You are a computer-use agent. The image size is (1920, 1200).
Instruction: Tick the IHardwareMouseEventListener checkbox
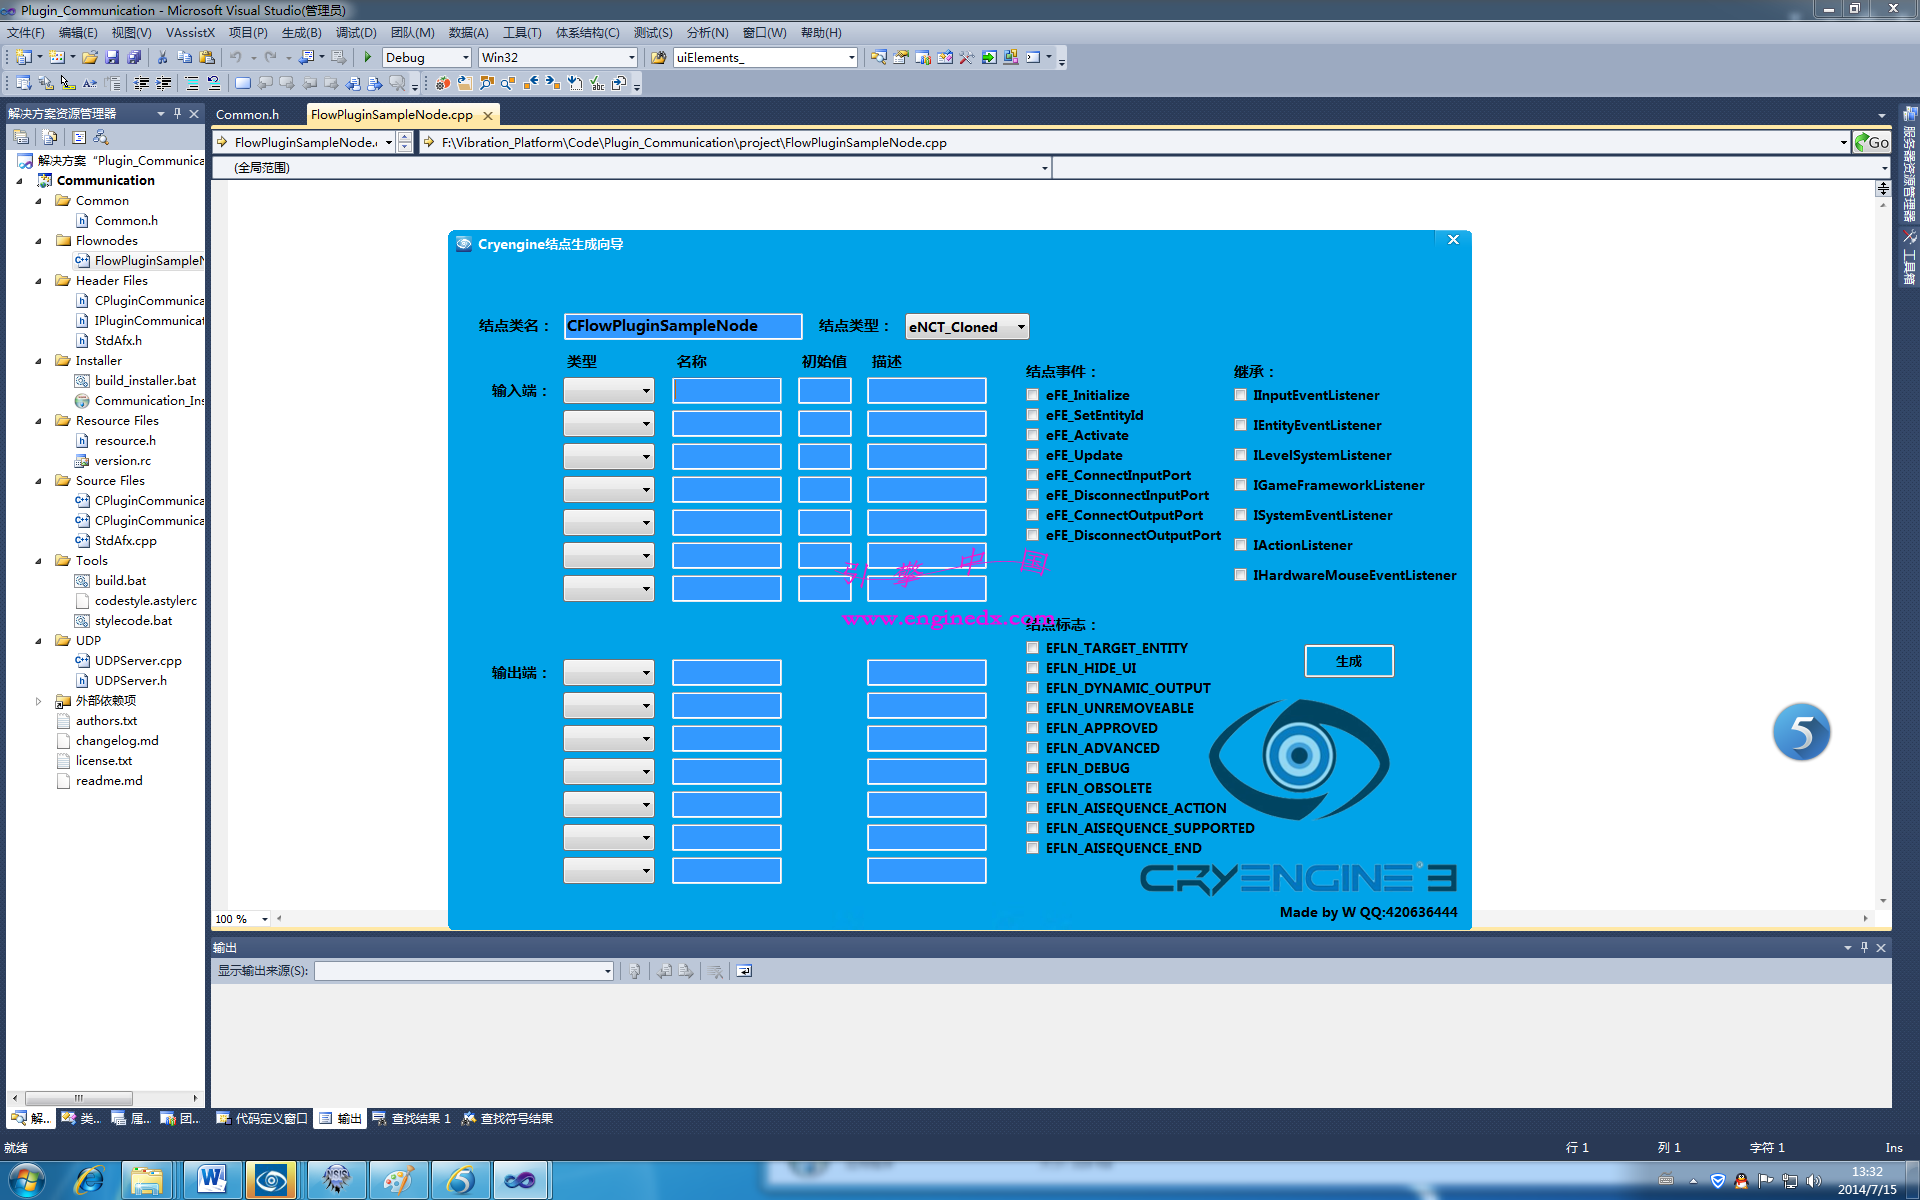coord(1240,575)
